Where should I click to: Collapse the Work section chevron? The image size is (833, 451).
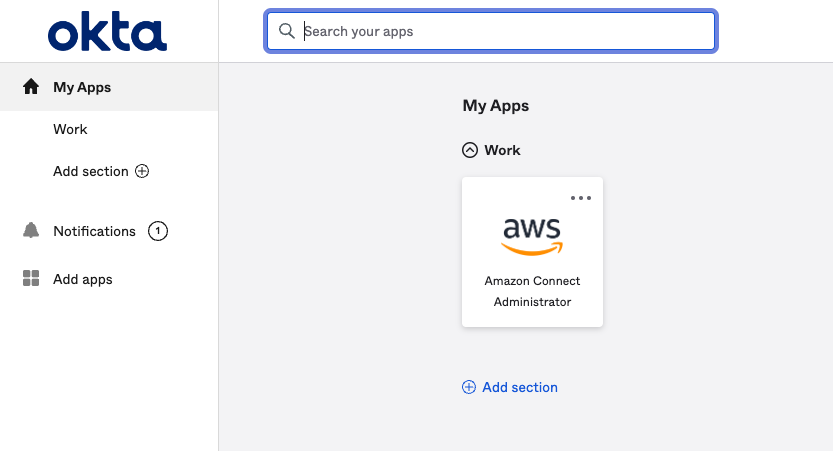click(x=470, y=150)
